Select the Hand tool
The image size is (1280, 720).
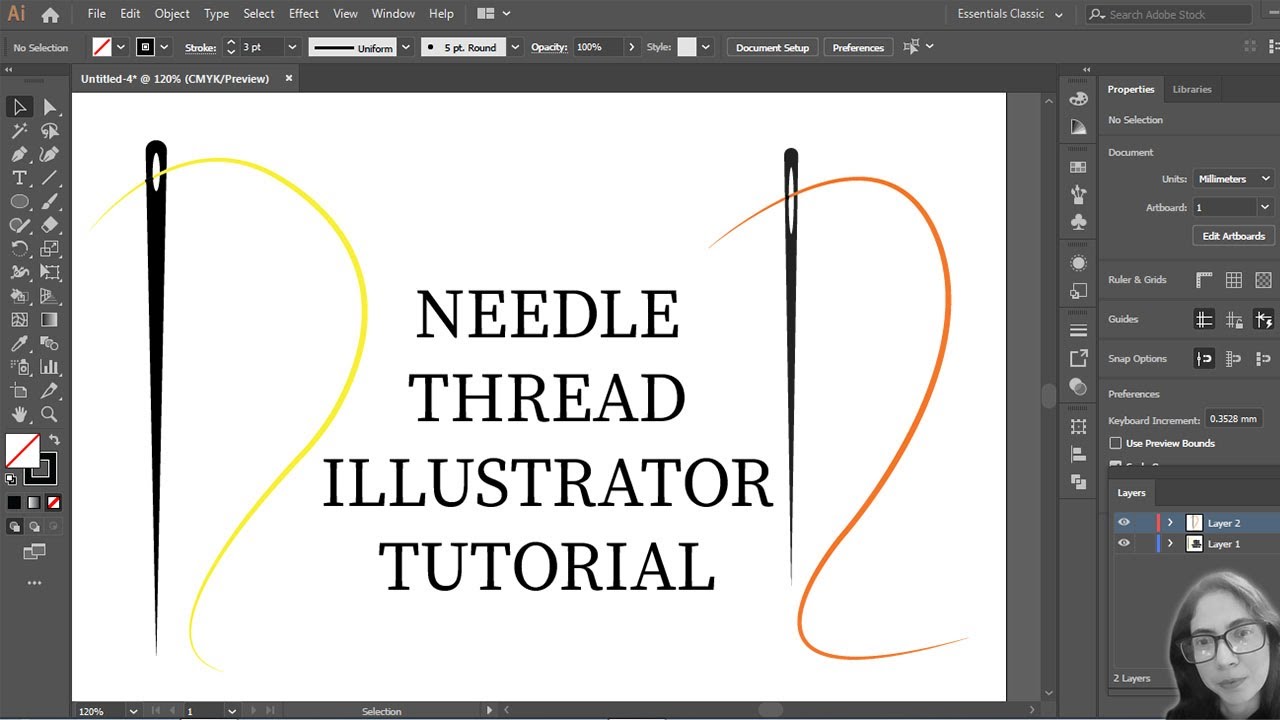19,414
